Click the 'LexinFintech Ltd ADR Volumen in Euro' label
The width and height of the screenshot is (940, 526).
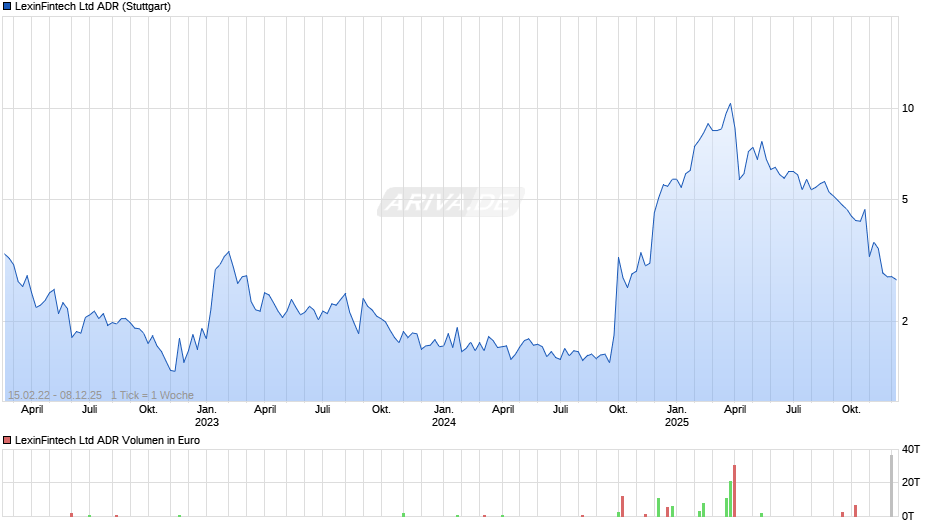coord(107,440)
